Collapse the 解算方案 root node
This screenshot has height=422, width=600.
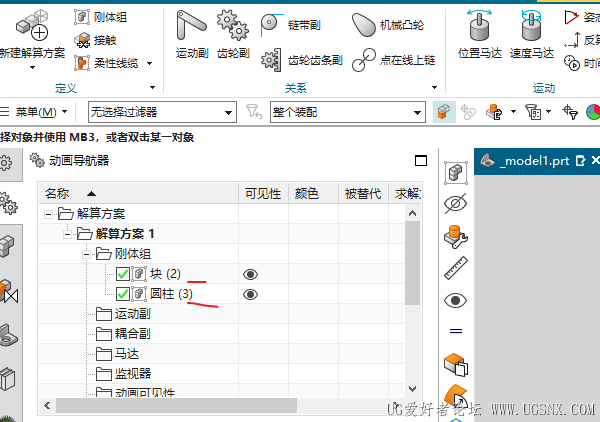(48, 214)
